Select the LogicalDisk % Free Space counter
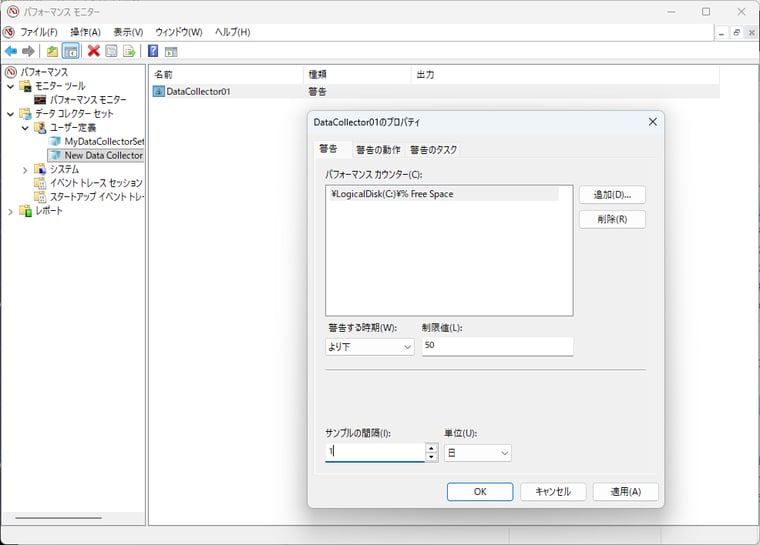Image resolution: width=760 pixels, height=545 pixels. coord(444,194)
